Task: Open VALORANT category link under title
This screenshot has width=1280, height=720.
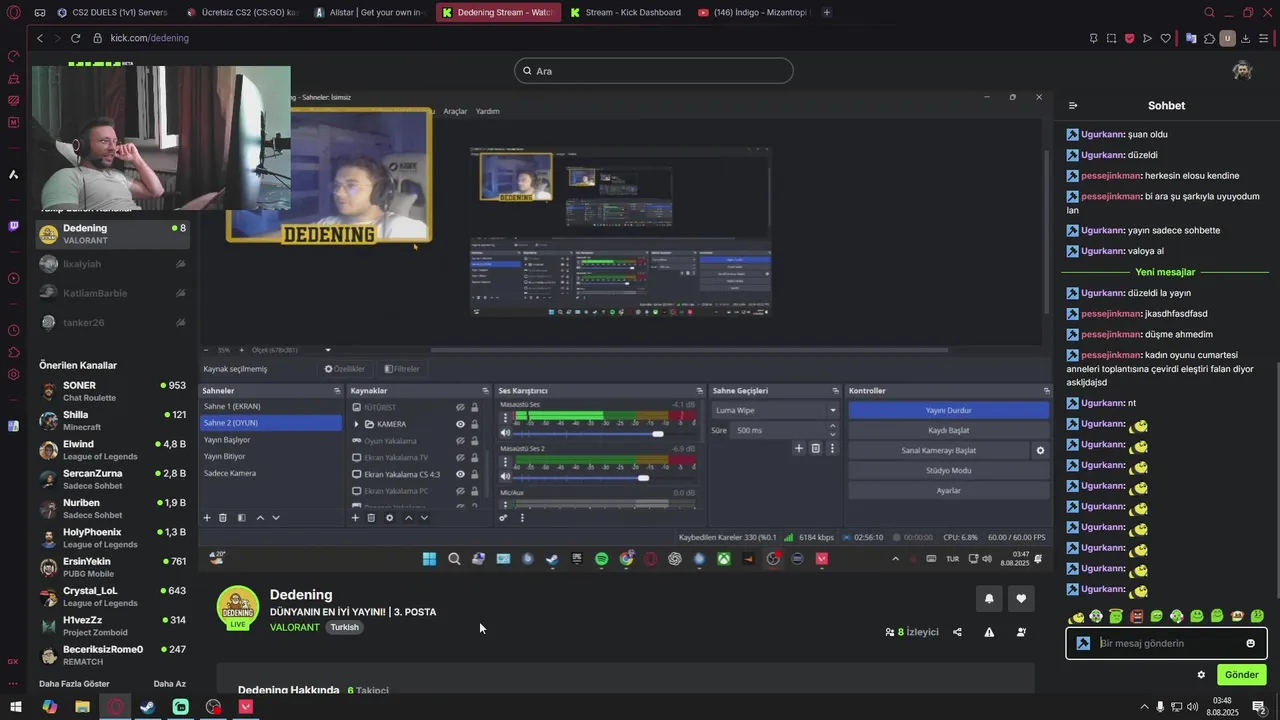Action: [x=294, y=627]
